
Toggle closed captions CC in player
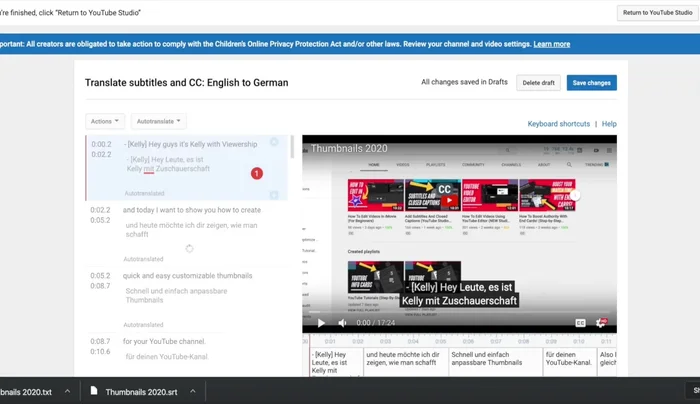pos(580,323)
